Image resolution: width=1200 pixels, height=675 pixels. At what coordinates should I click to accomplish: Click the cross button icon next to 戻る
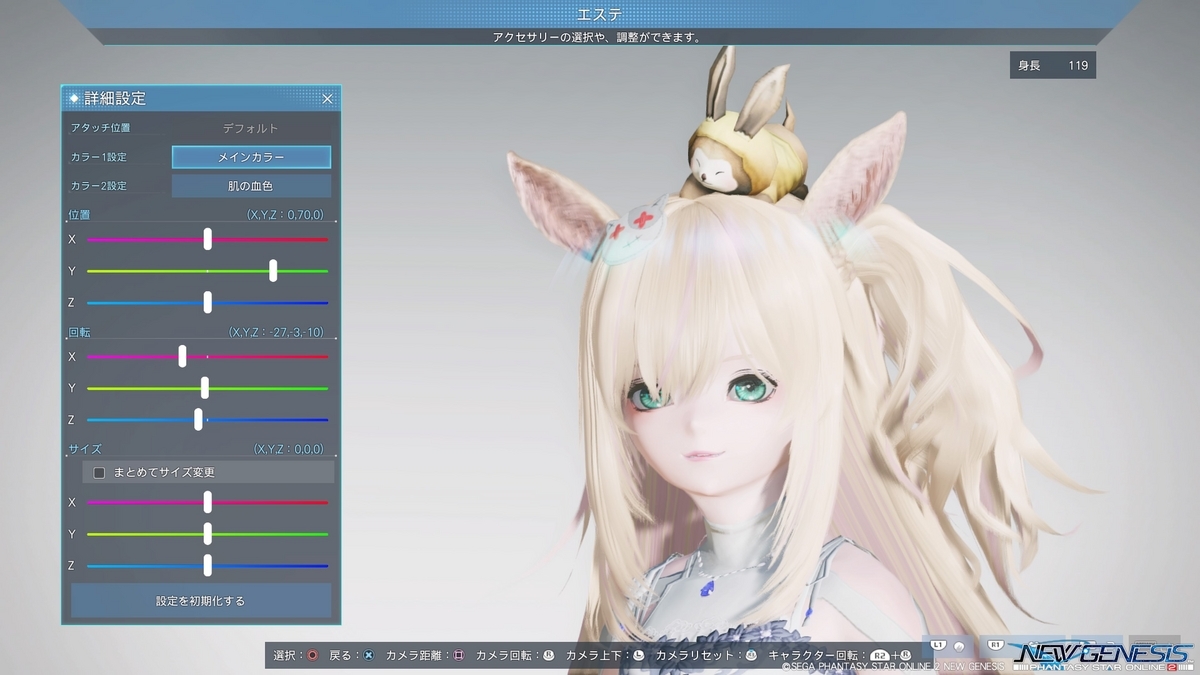(x=368, y=655)
